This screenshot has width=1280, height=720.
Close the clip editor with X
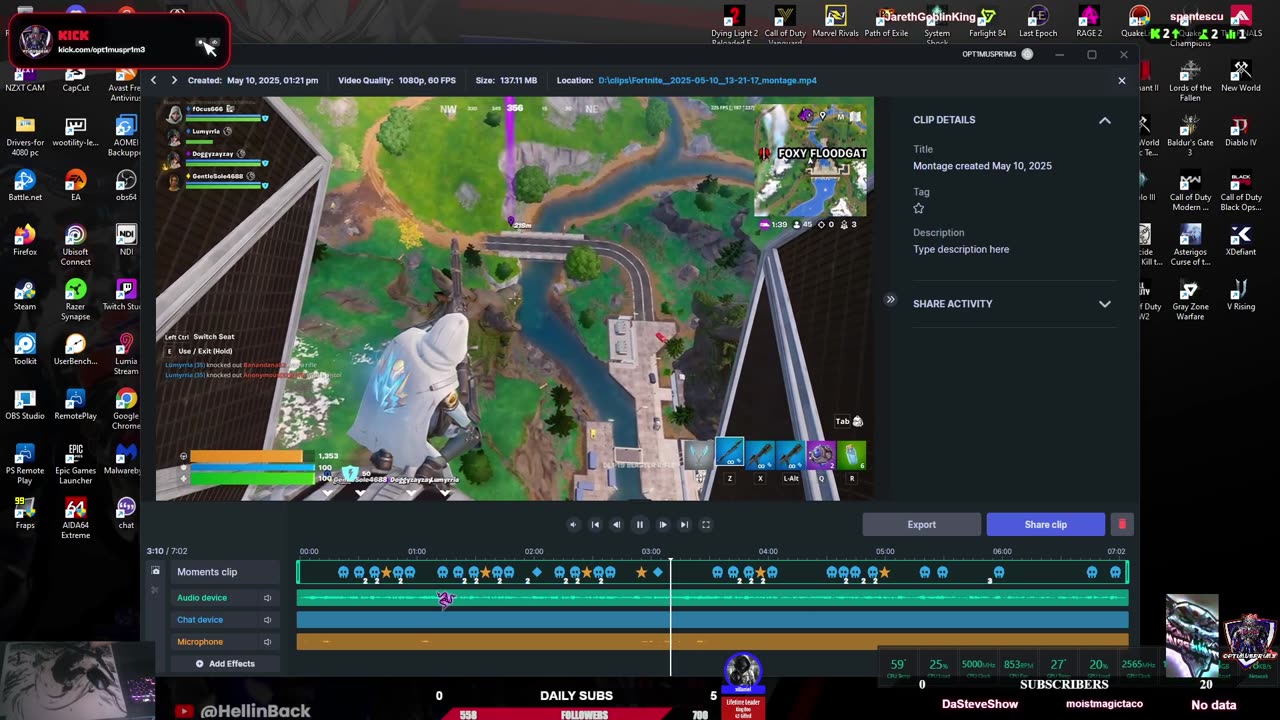[x=1122, y=81]
